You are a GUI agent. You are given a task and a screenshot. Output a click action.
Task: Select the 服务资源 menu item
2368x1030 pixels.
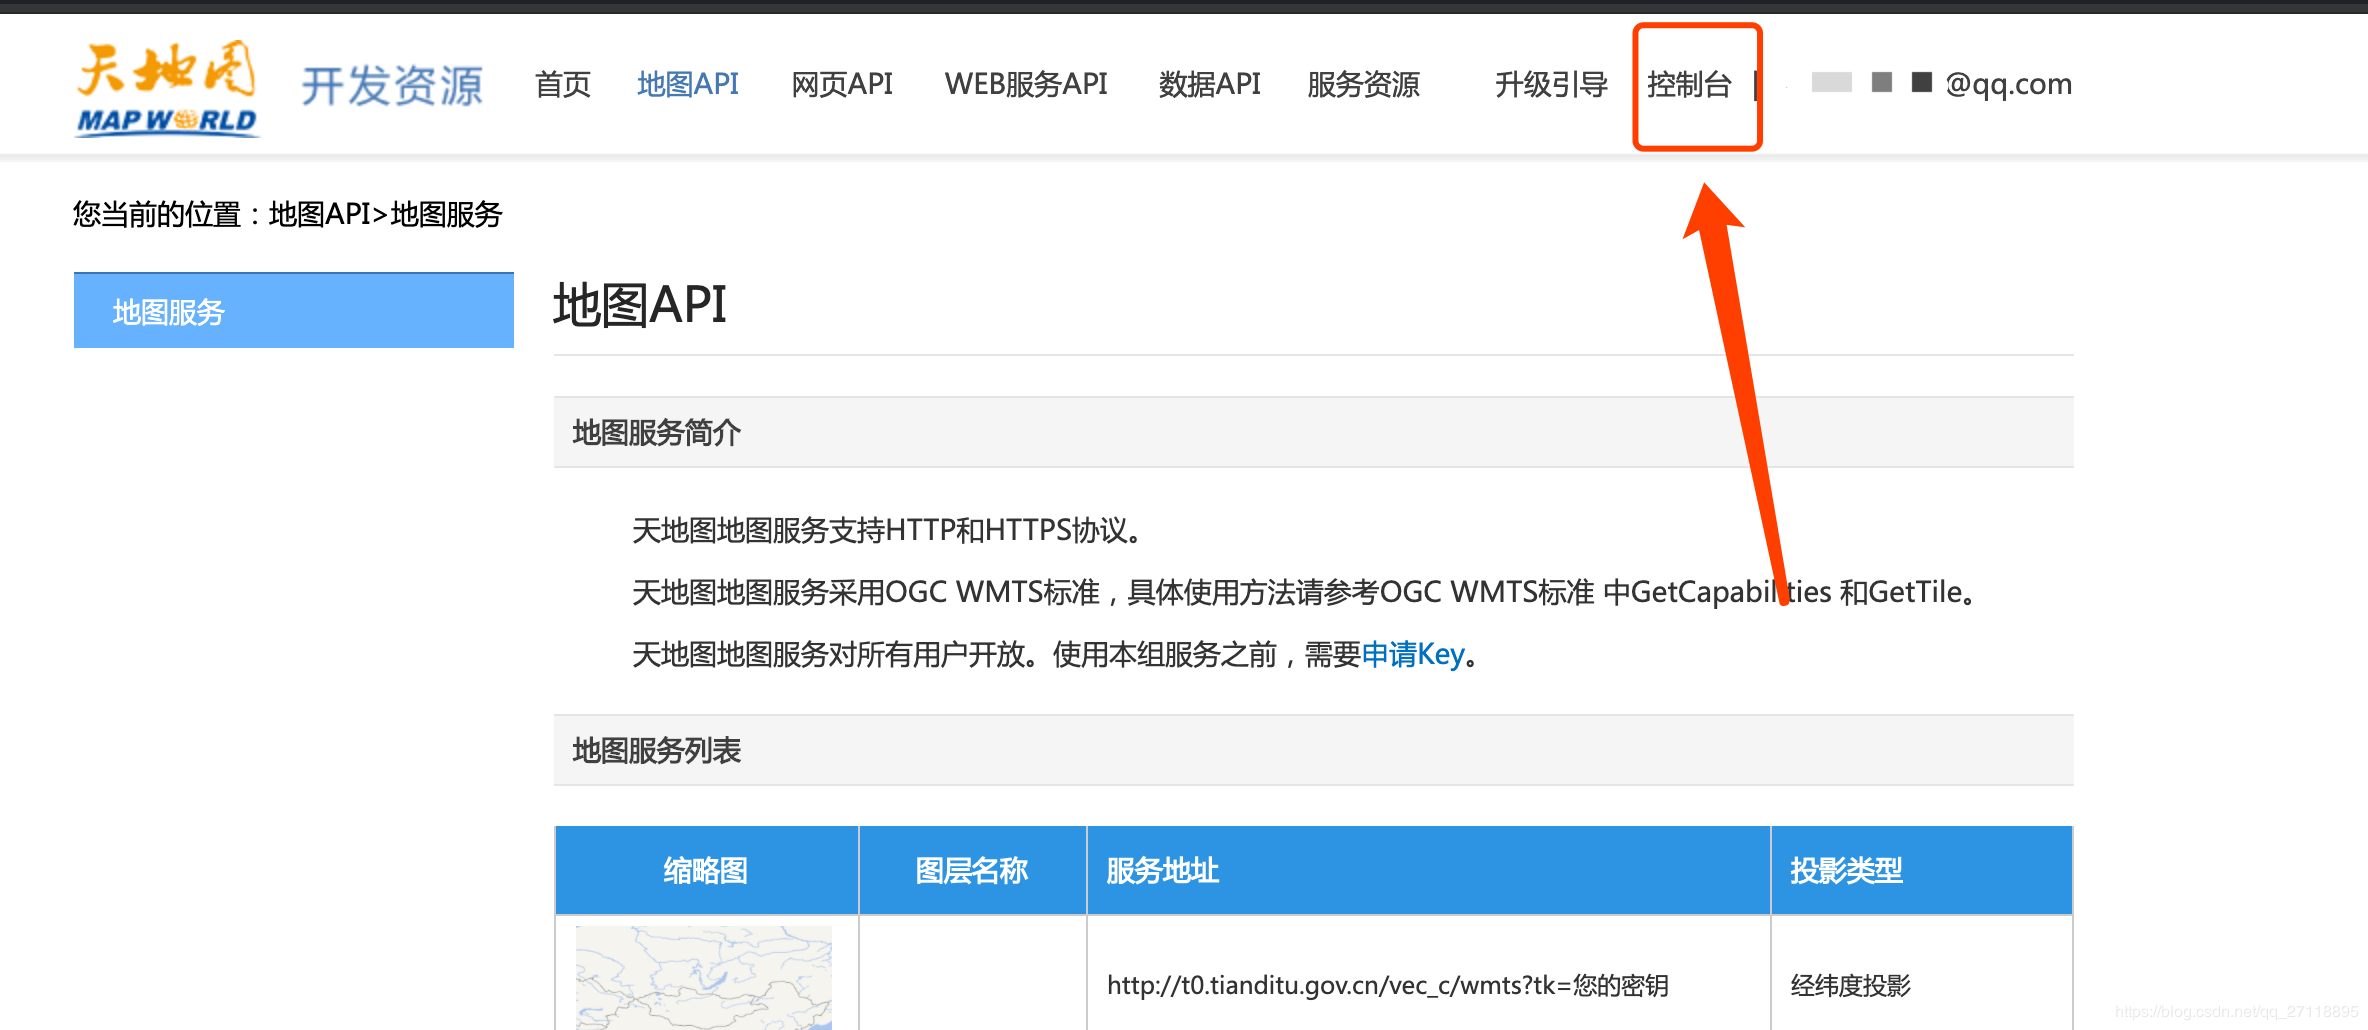[1364, 85]
